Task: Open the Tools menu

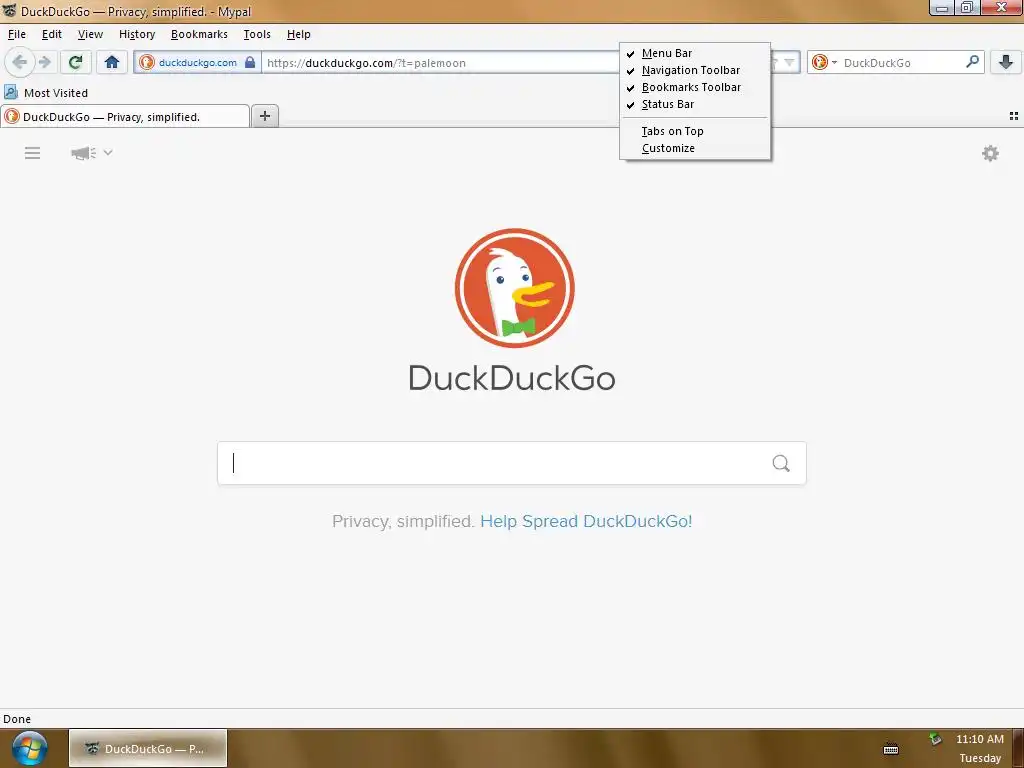Action: (x=257, y=34)
